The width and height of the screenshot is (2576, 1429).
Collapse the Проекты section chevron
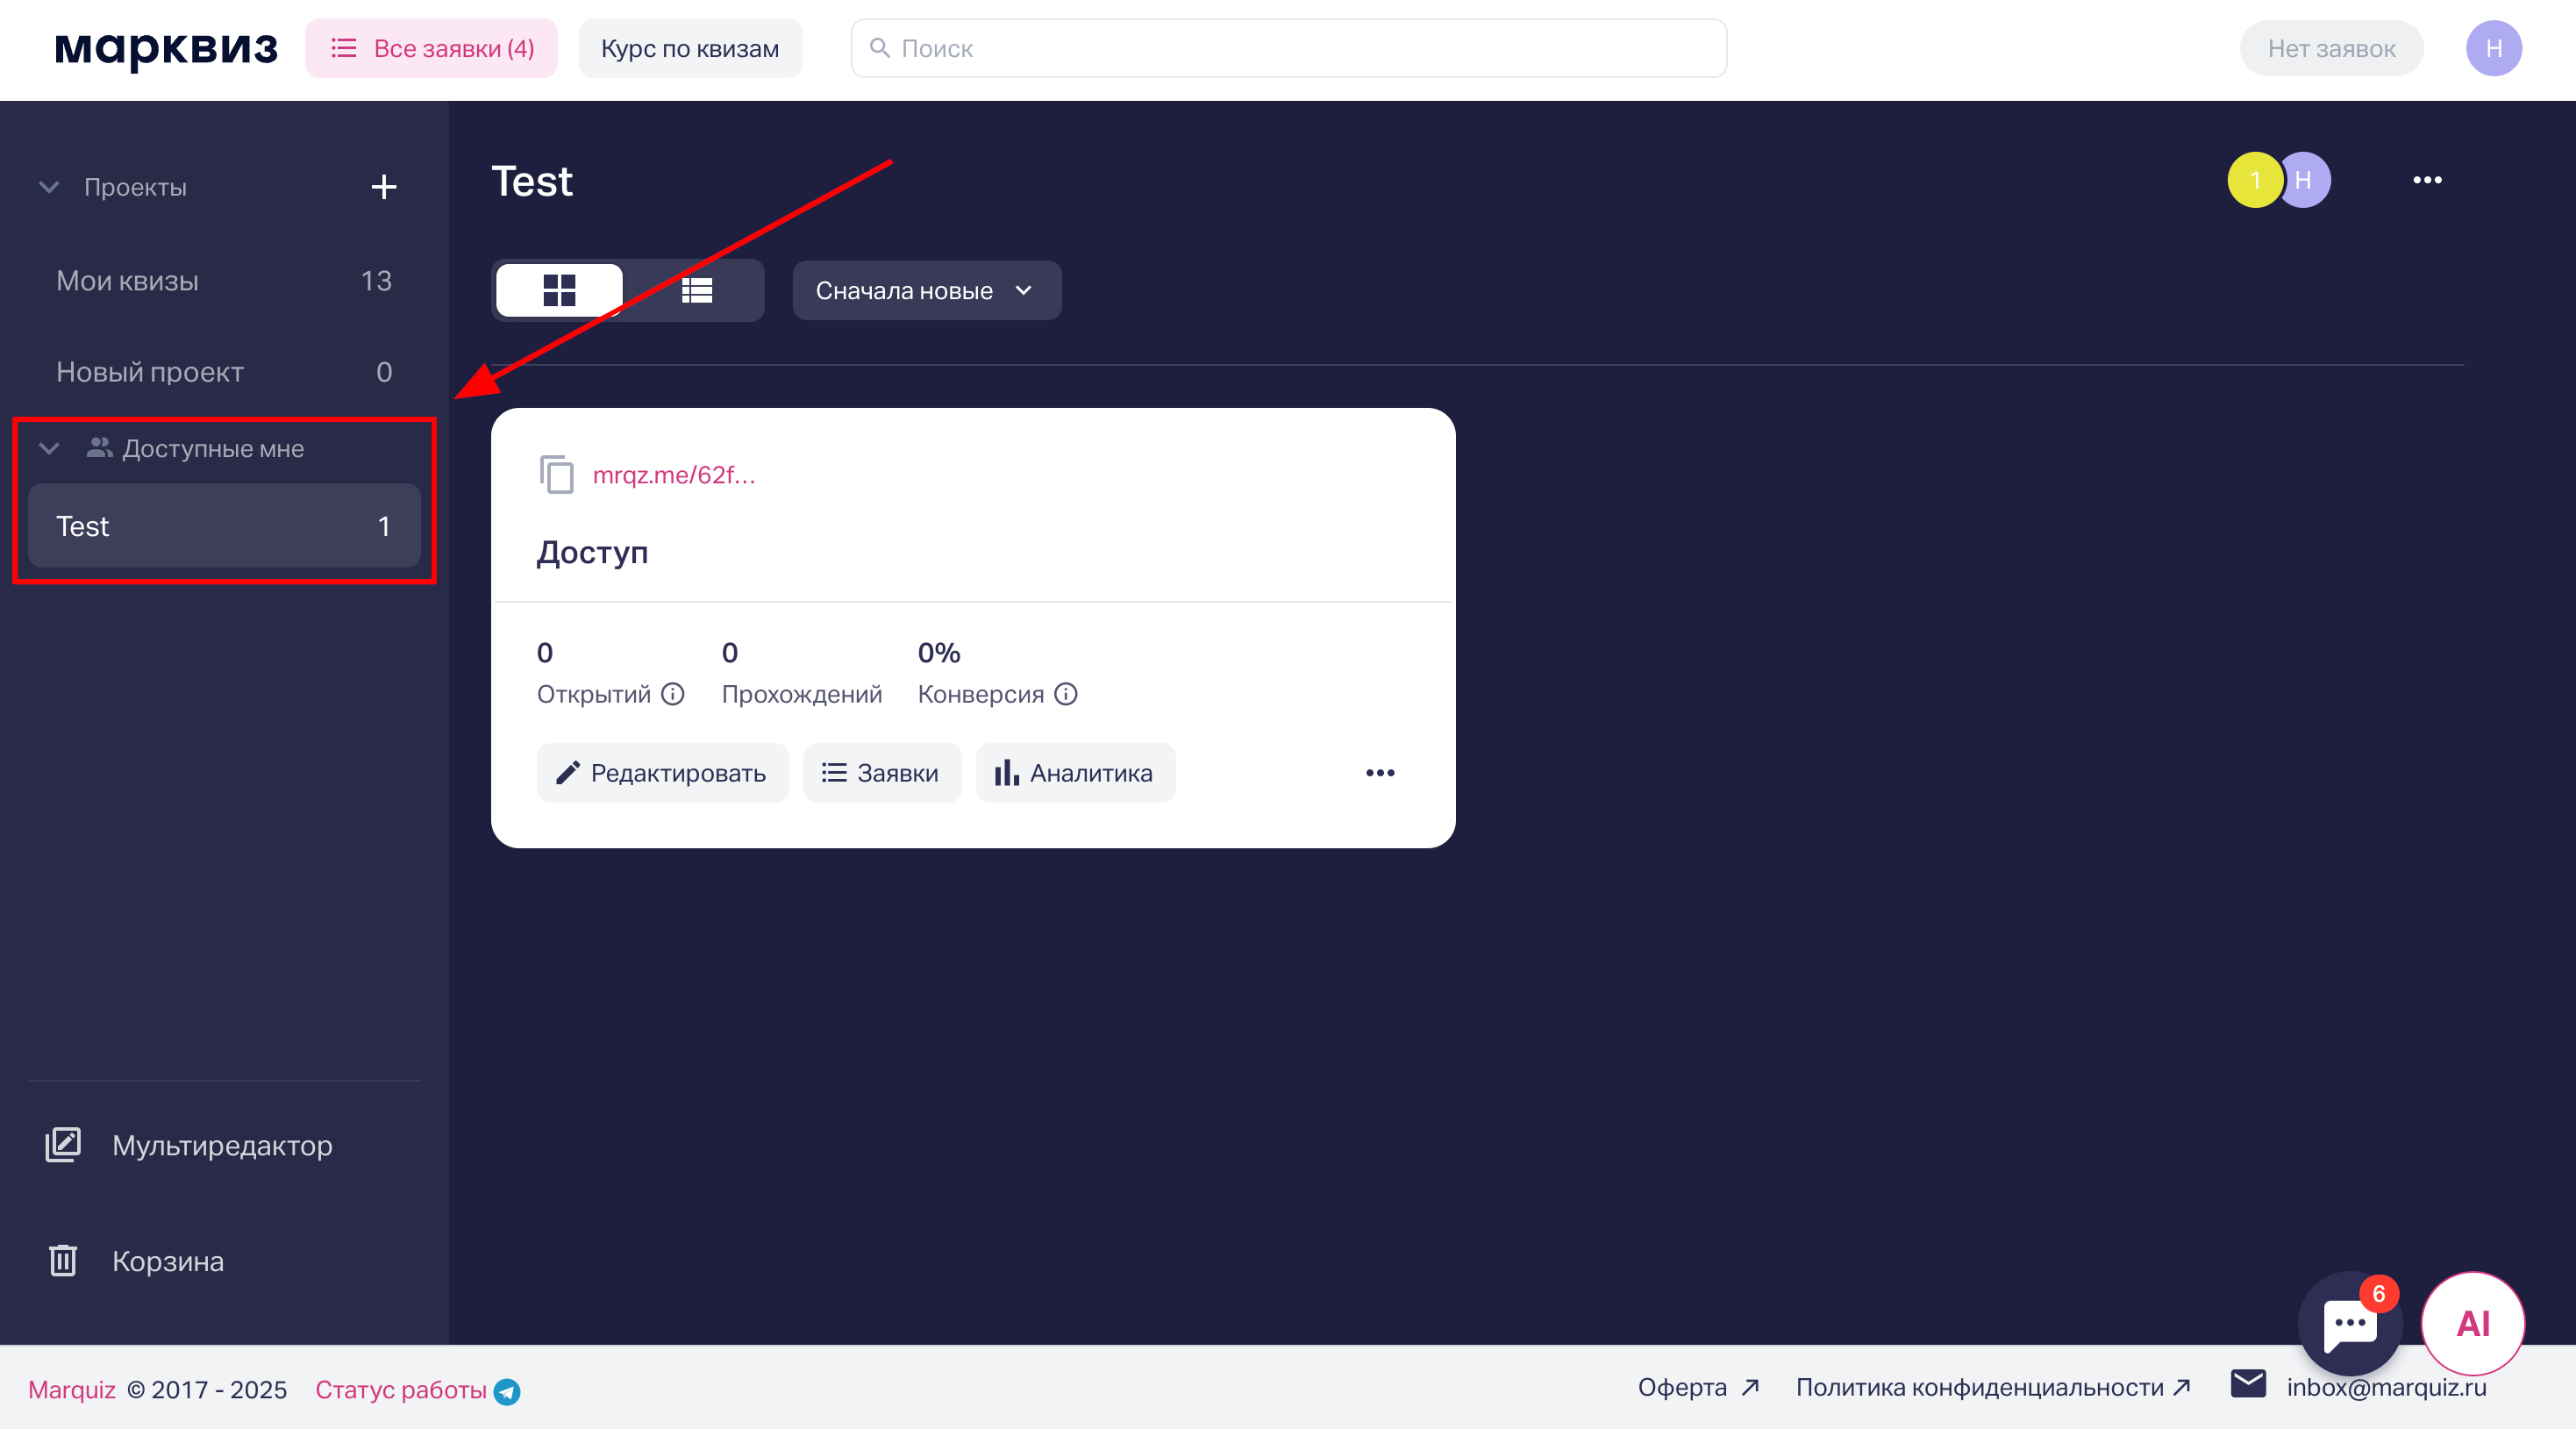click(x=49, y=187)
